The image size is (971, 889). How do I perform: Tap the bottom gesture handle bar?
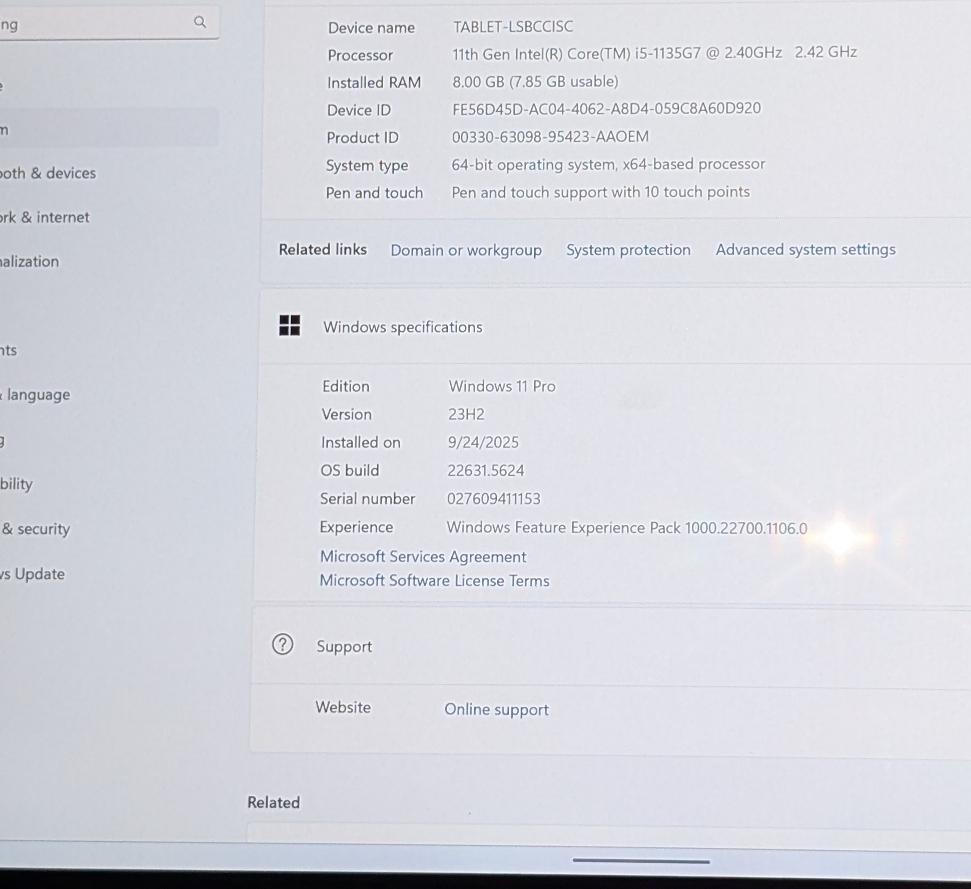641,860
